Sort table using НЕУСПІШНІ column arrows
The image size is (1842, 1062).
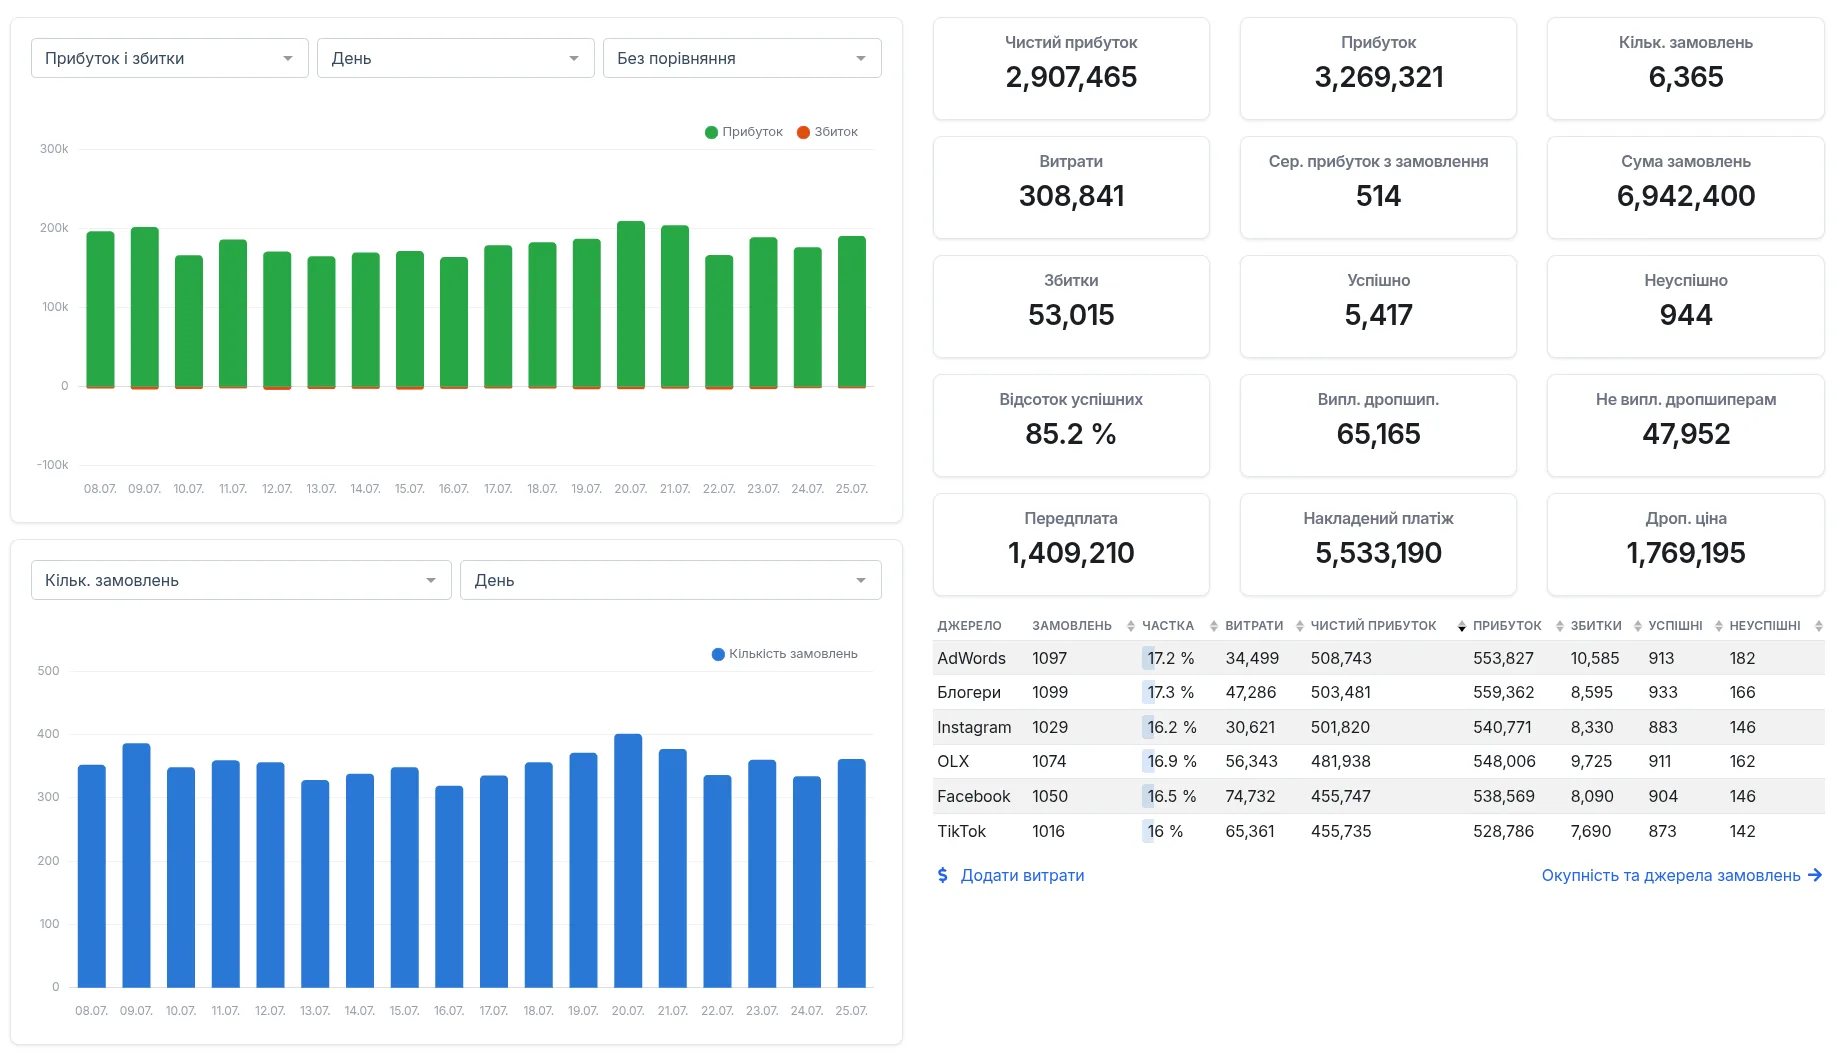coord(1818,626)
